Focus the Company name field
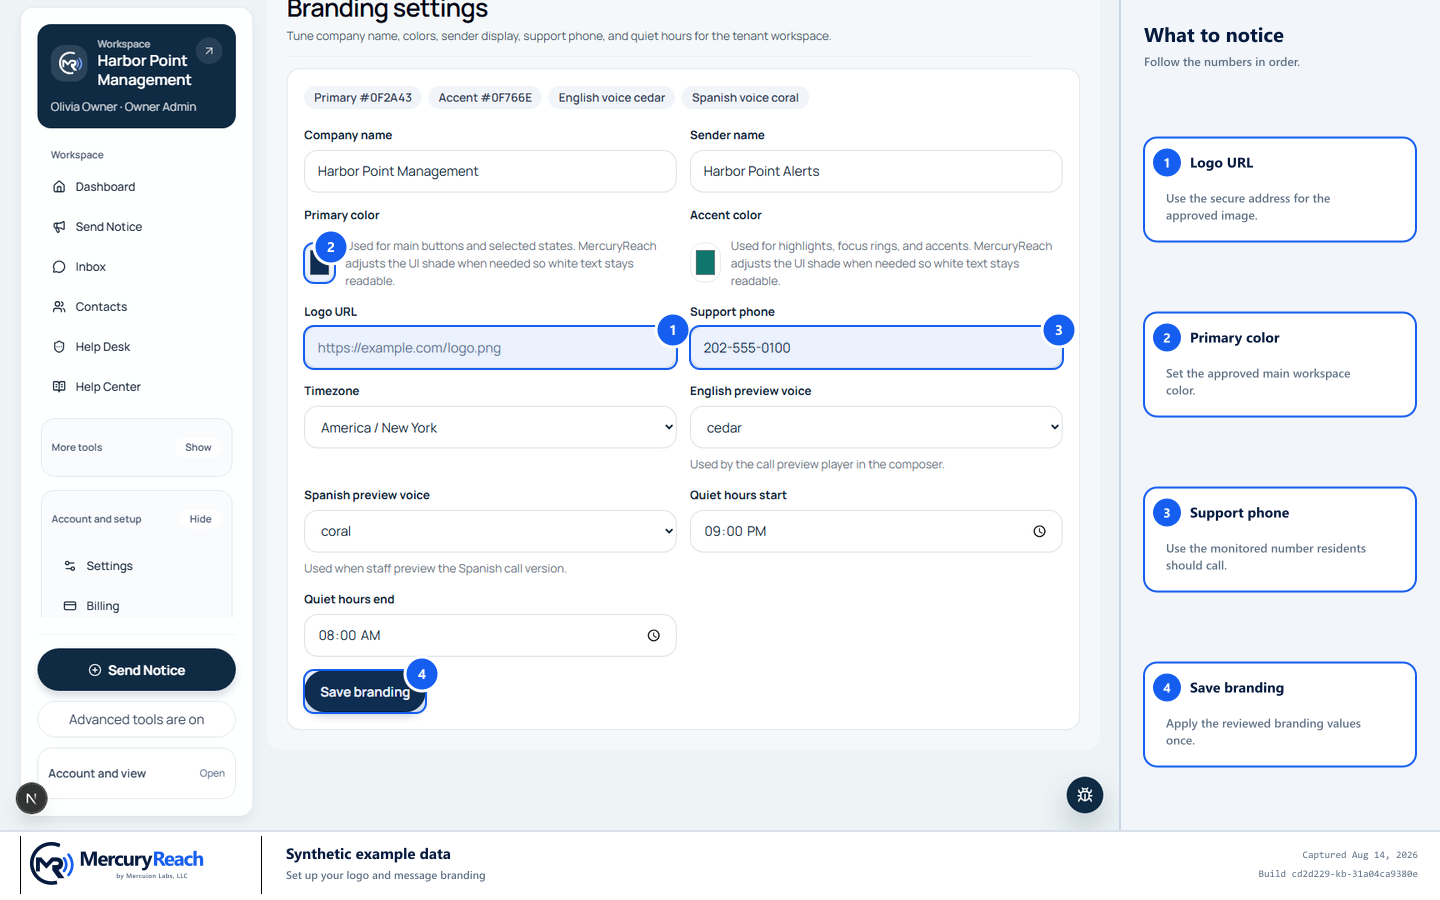The width and height of the screenshot is (1440, 900). [x=490, y=171]
